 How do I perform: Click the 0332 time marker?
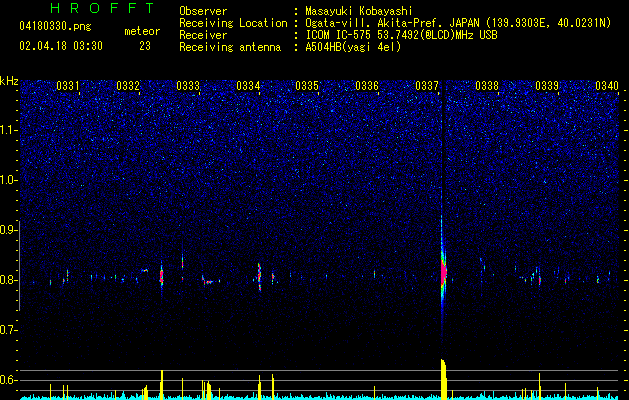[128, 86]
